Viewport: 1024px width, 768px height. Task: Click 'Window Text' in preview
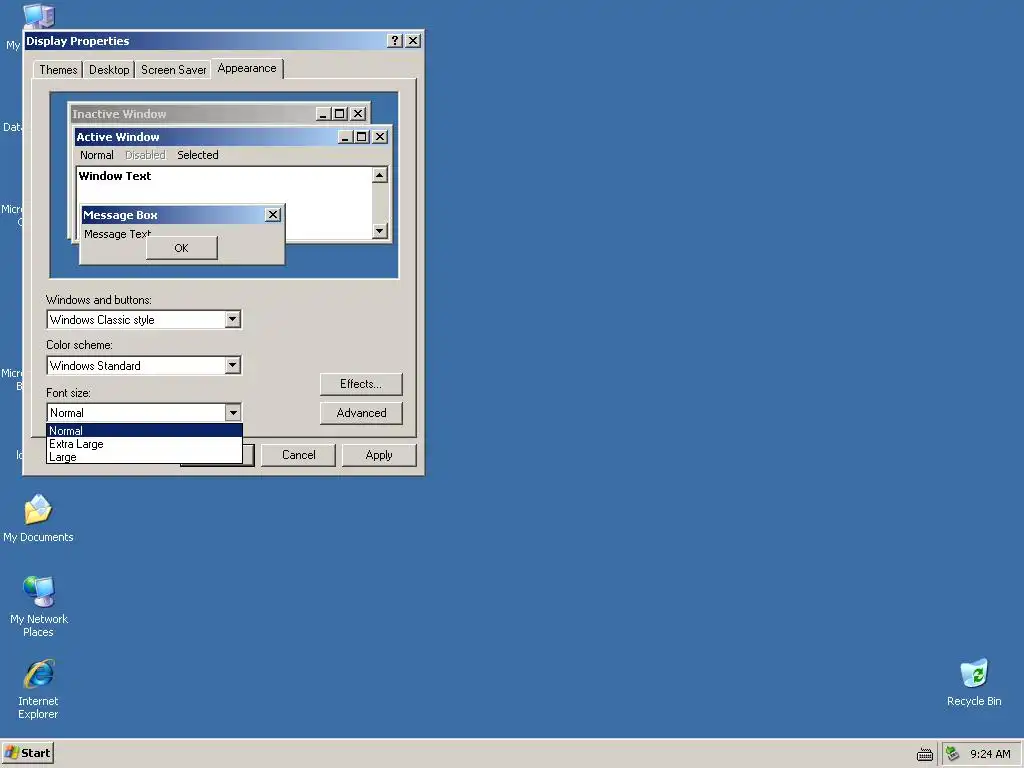(x=115, y=176)
